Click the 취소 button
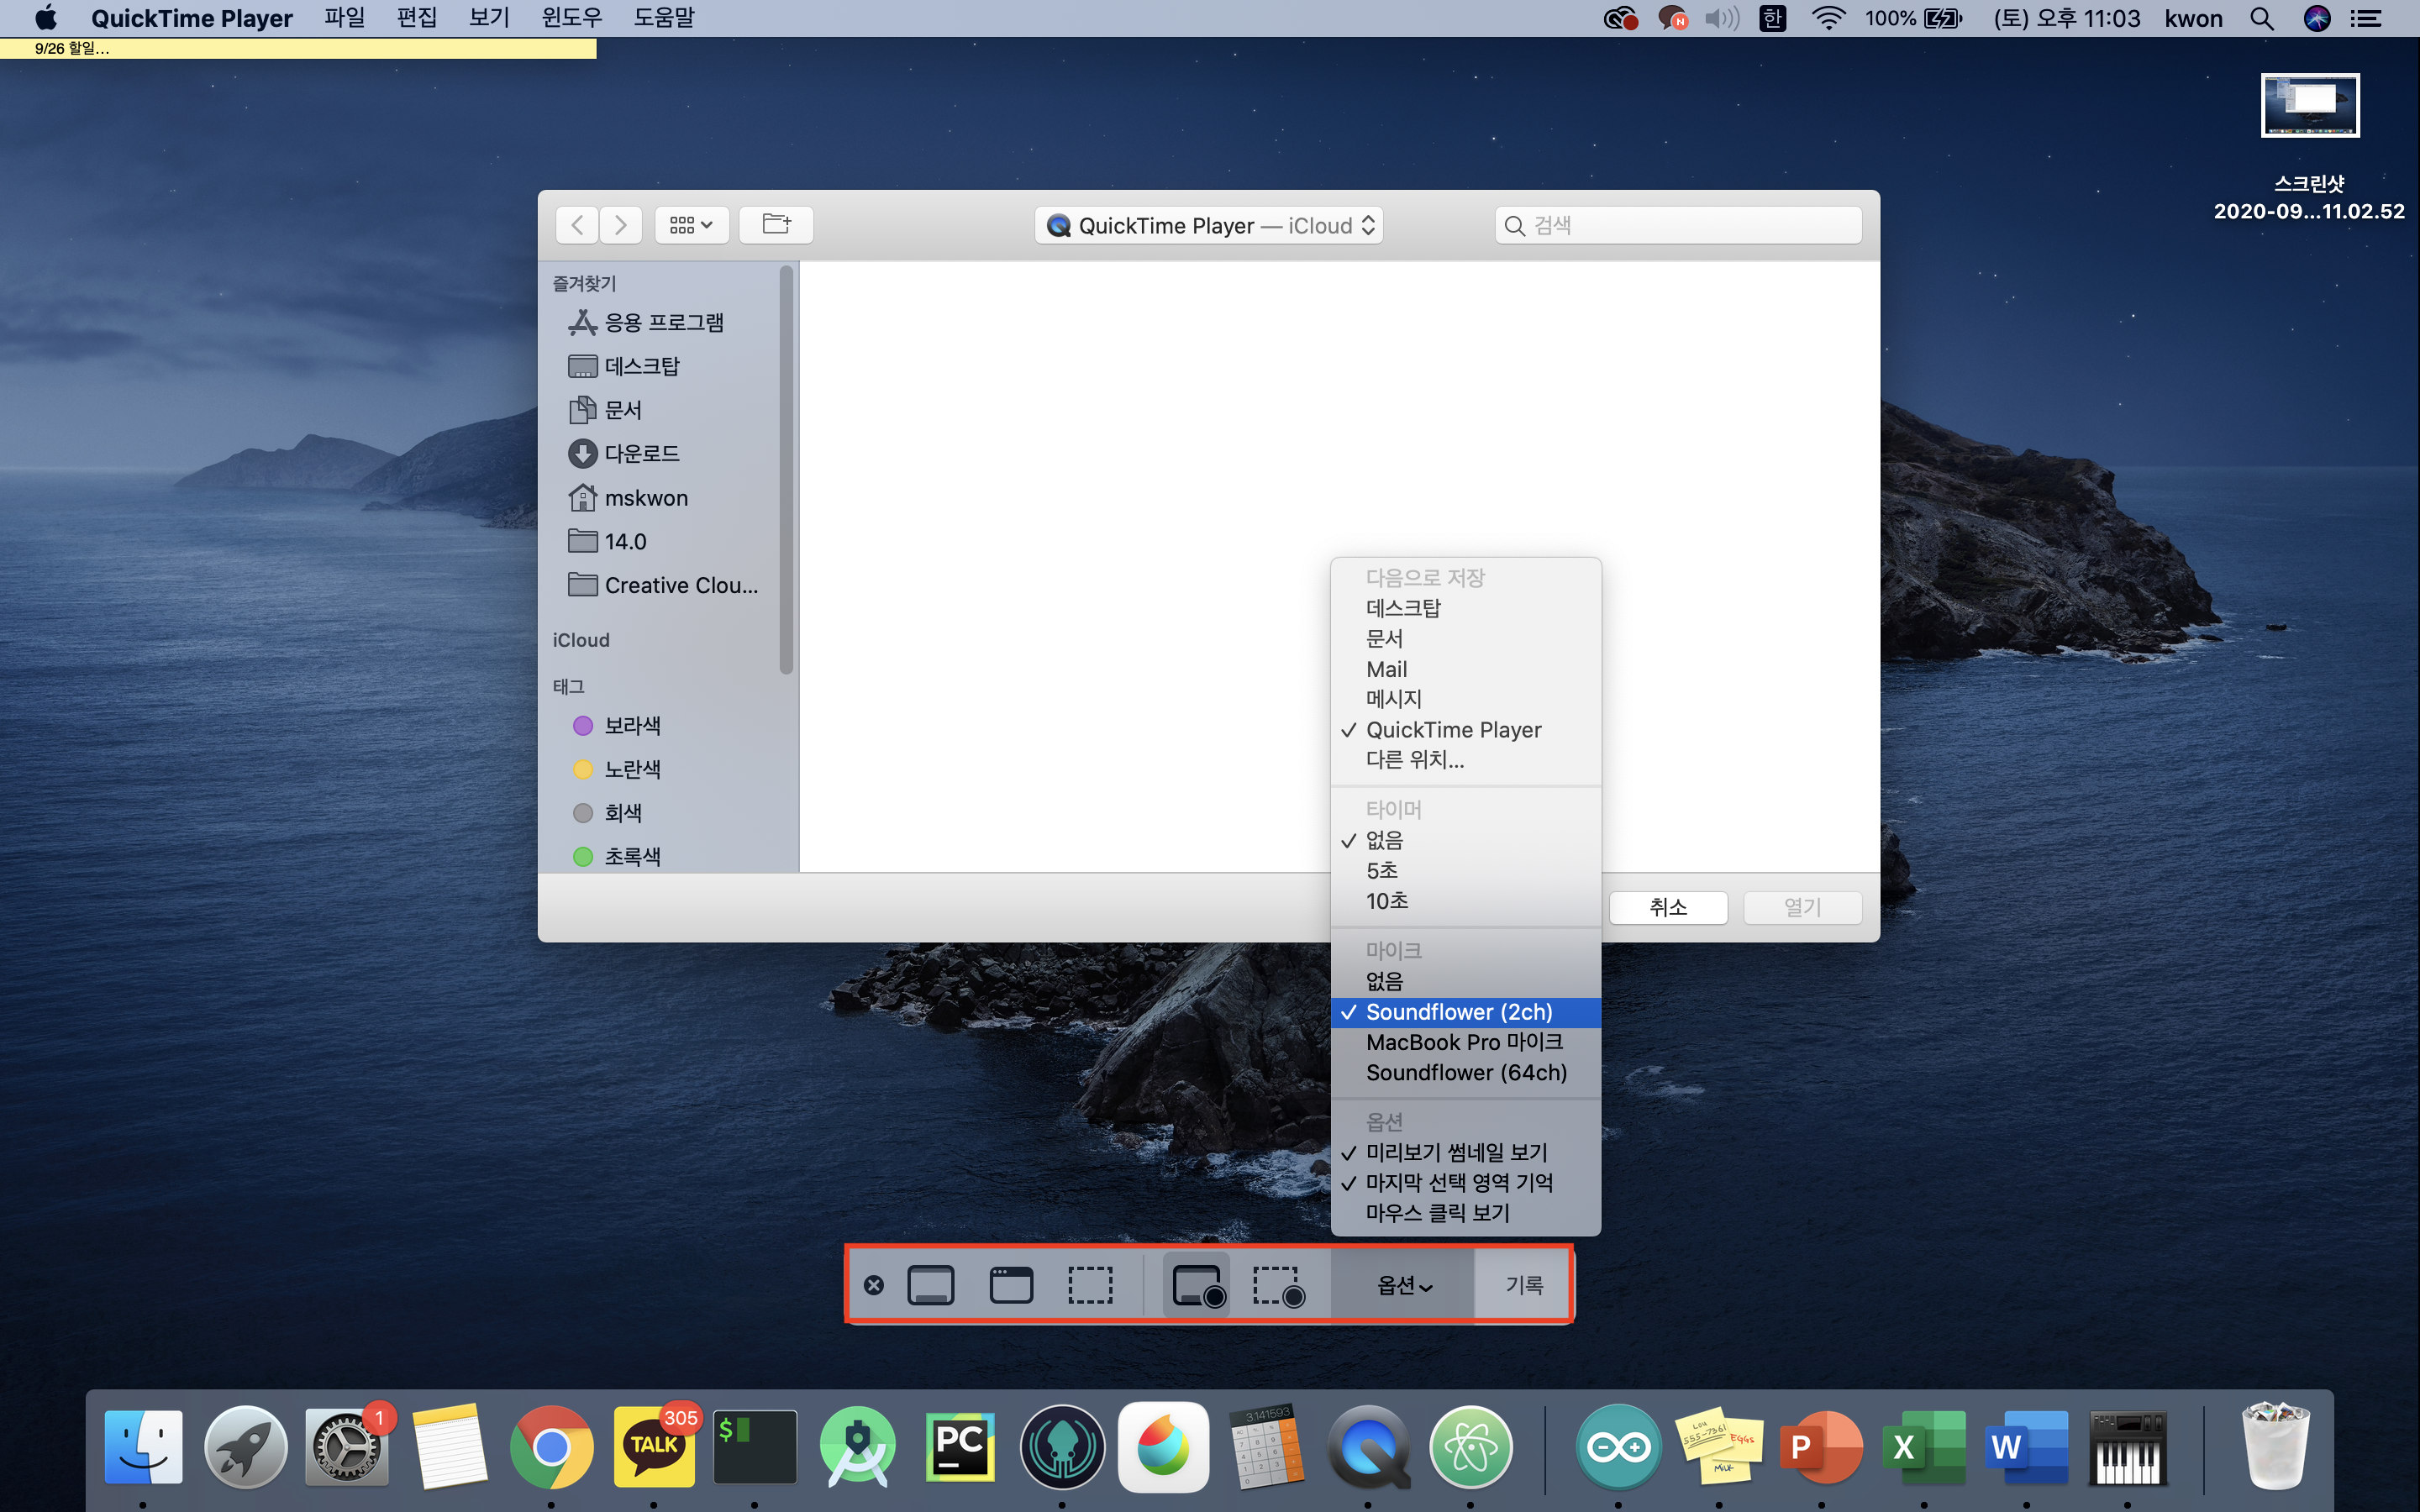This screenshot has width=2420, height=1512. click(1667, 907)
